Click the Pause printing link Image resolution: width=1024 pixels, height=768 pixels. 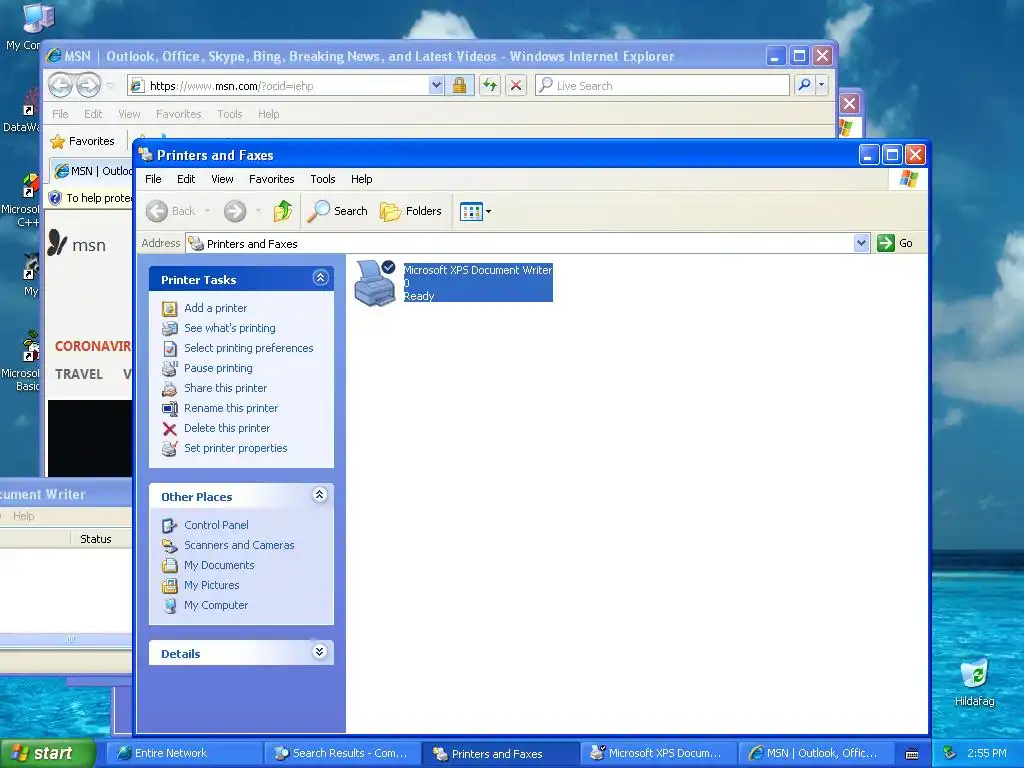[218, 368]
